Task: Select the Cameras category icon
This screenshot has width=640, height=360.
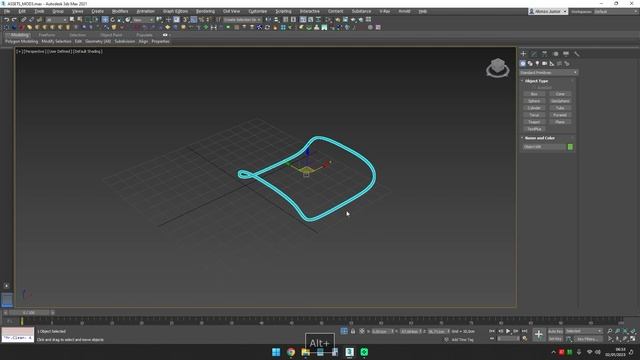Action: [544, 64]
